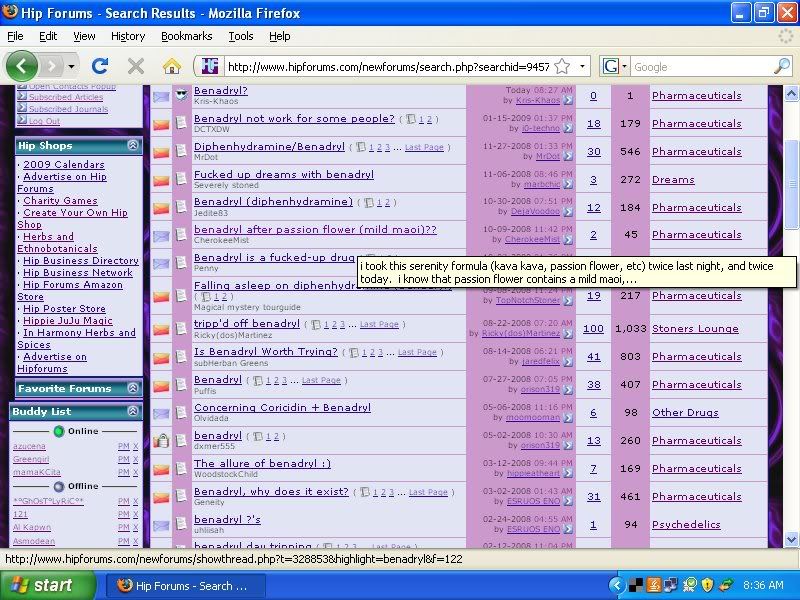This screenshot has height=600, width=800.
Task: Click the security shield tray icon
Action: pos(708,585)
